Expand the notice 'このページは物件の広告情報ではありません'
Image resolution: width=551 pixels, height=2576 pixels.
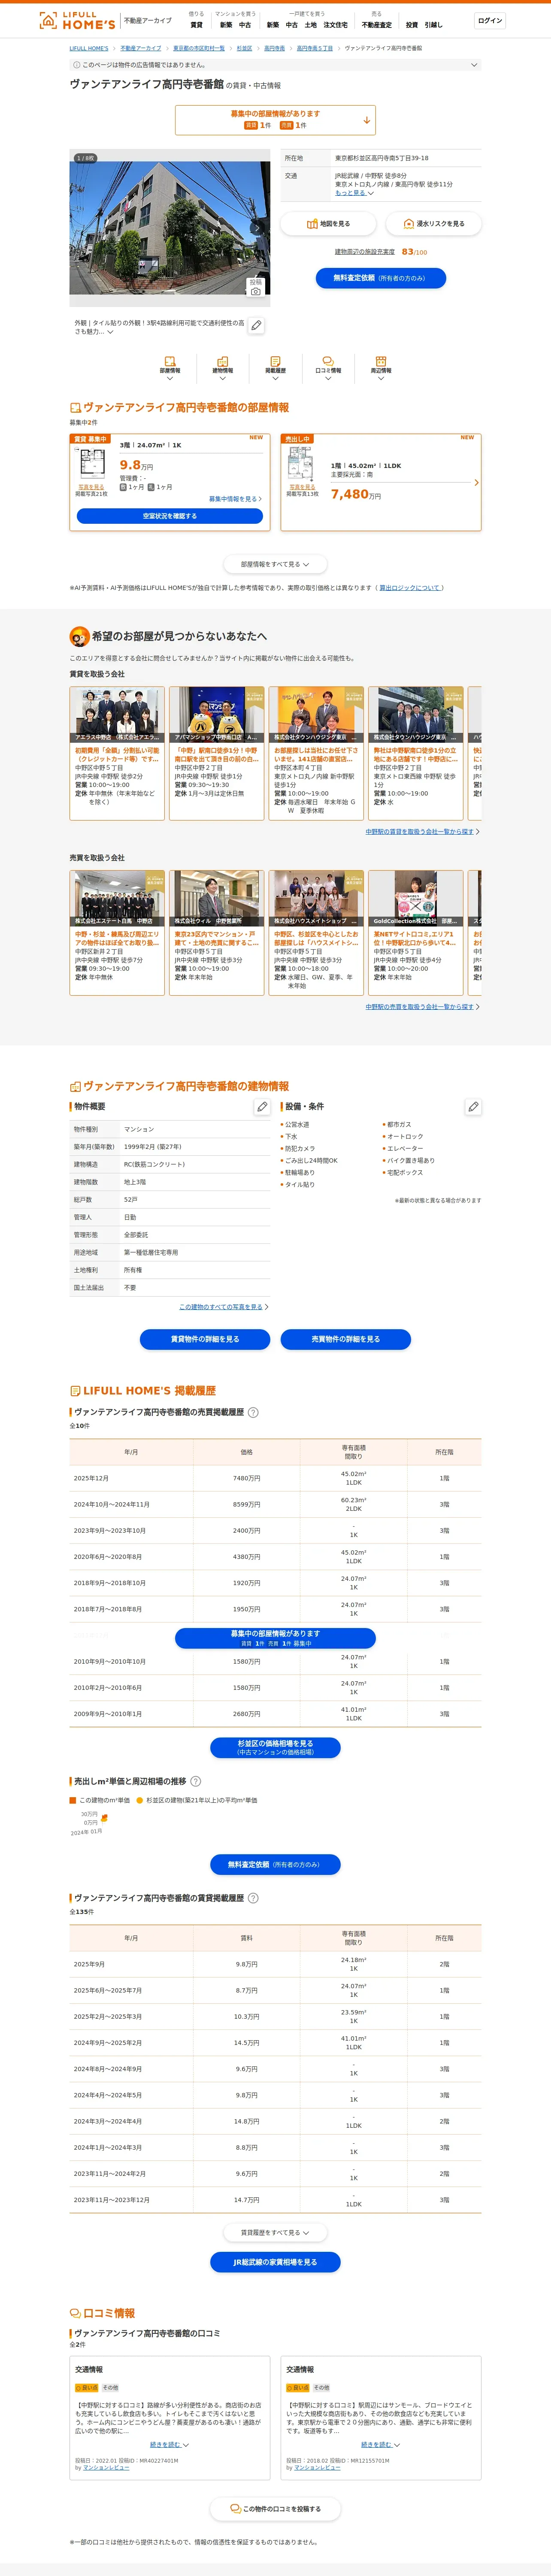[x=275, y=65]
